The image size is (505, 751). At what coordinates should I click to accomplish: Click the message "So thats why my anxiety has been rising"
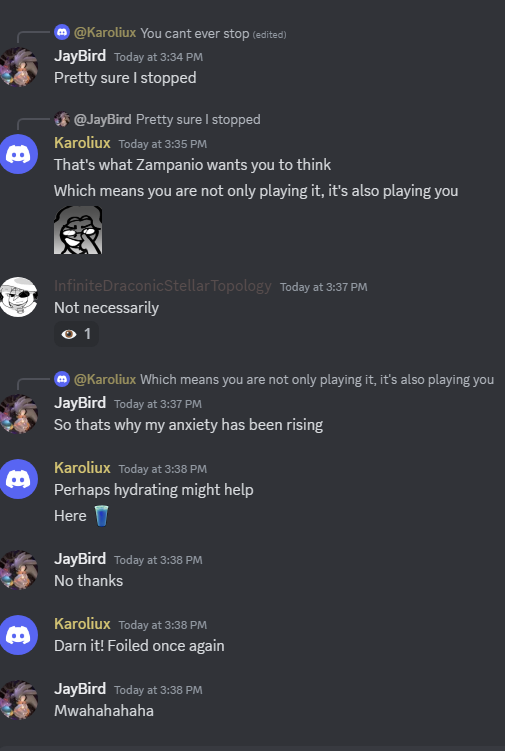(x=188, y=425)
